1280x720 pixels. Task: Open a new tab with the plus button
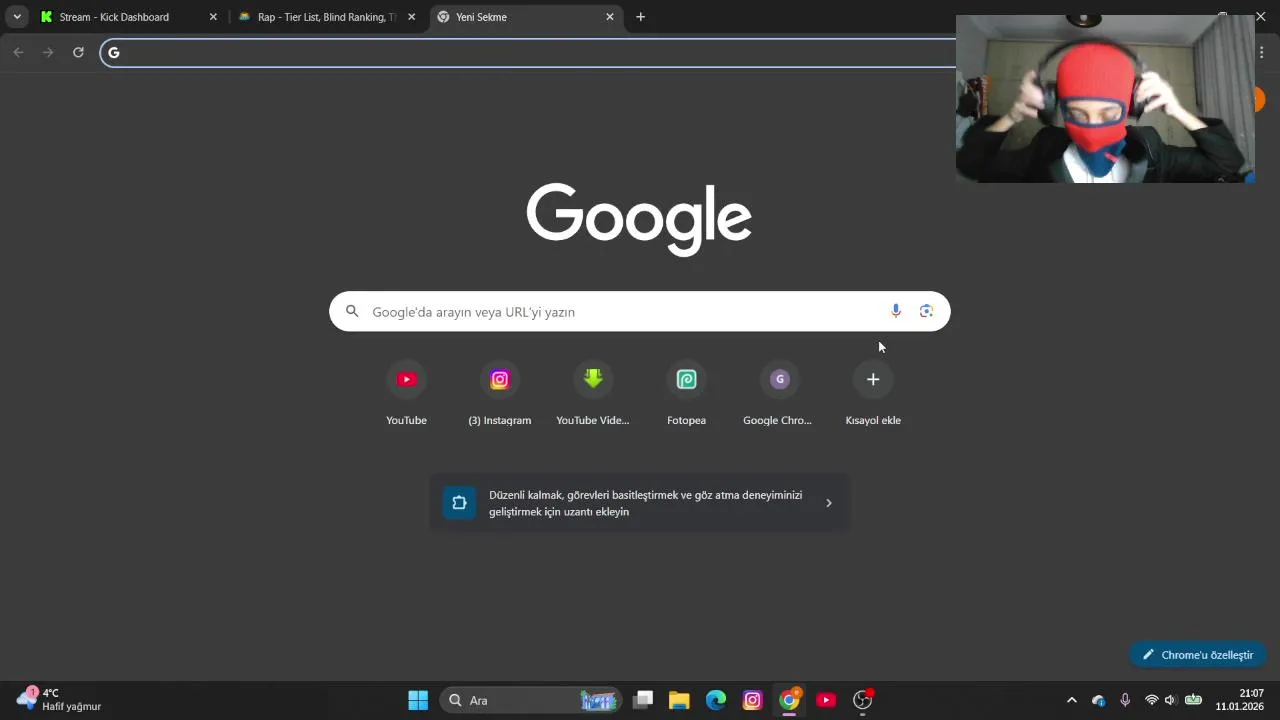coord(640,17)
